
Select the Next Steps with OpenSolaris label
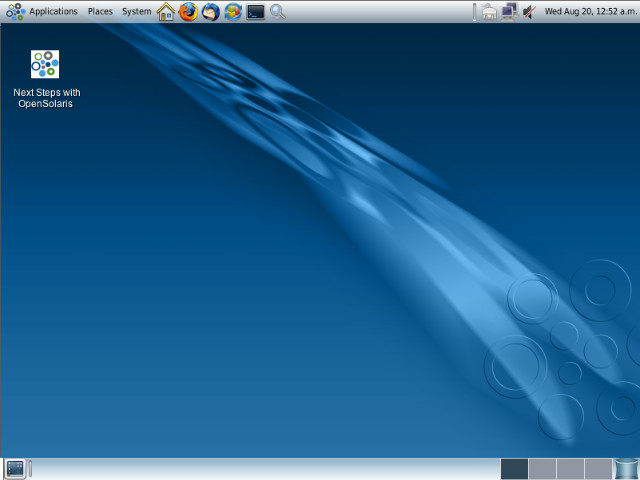[47, 98]
